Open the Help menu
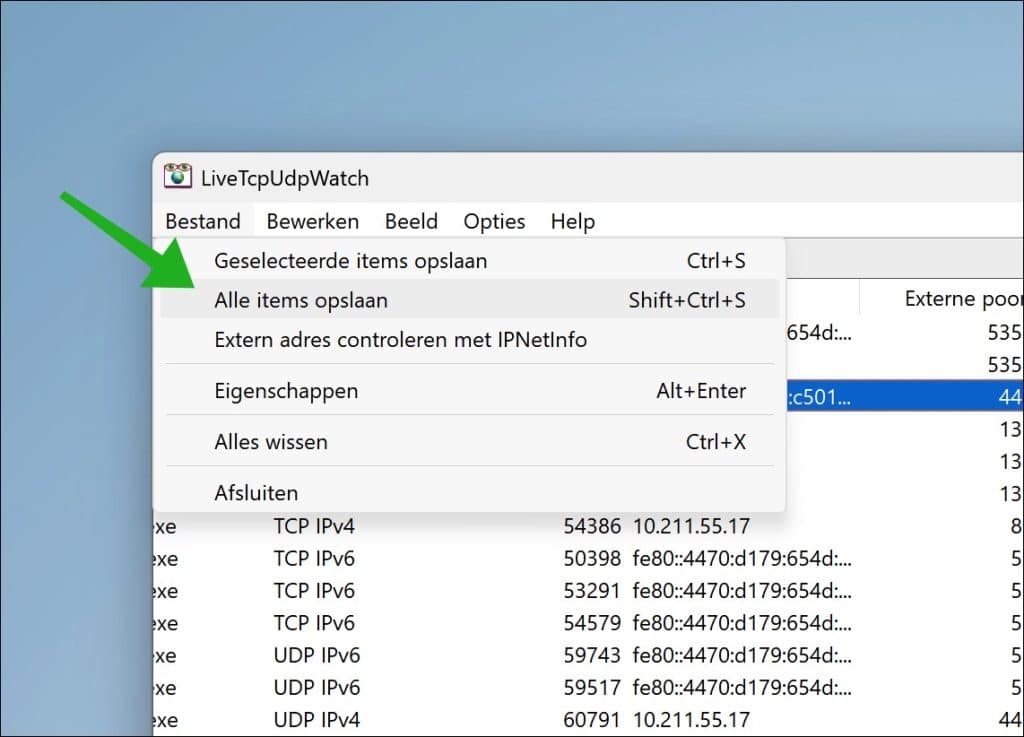 573,221
